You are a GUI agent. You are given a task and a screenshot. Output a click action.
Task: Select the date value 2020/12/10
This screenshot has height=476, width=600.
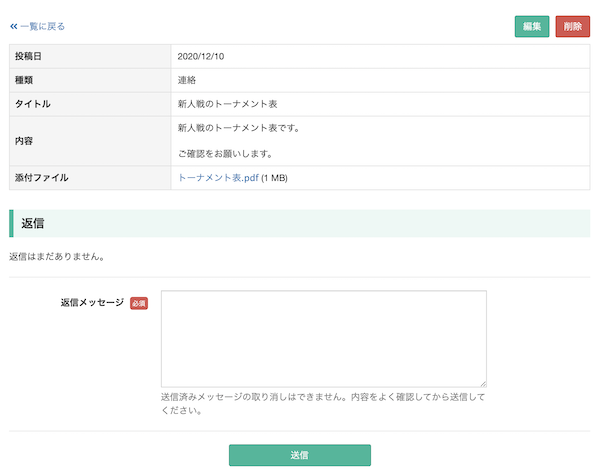pyautogui.click(x=201, y=57)
